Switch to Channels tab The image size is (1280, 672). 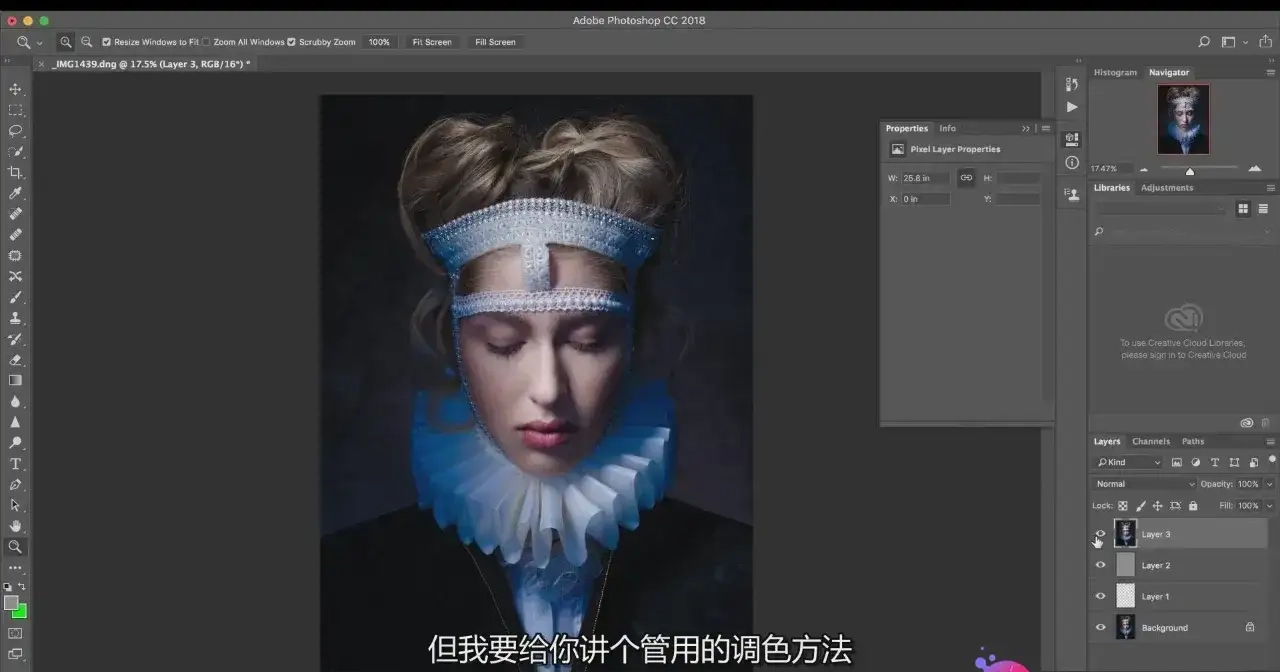1151,441
